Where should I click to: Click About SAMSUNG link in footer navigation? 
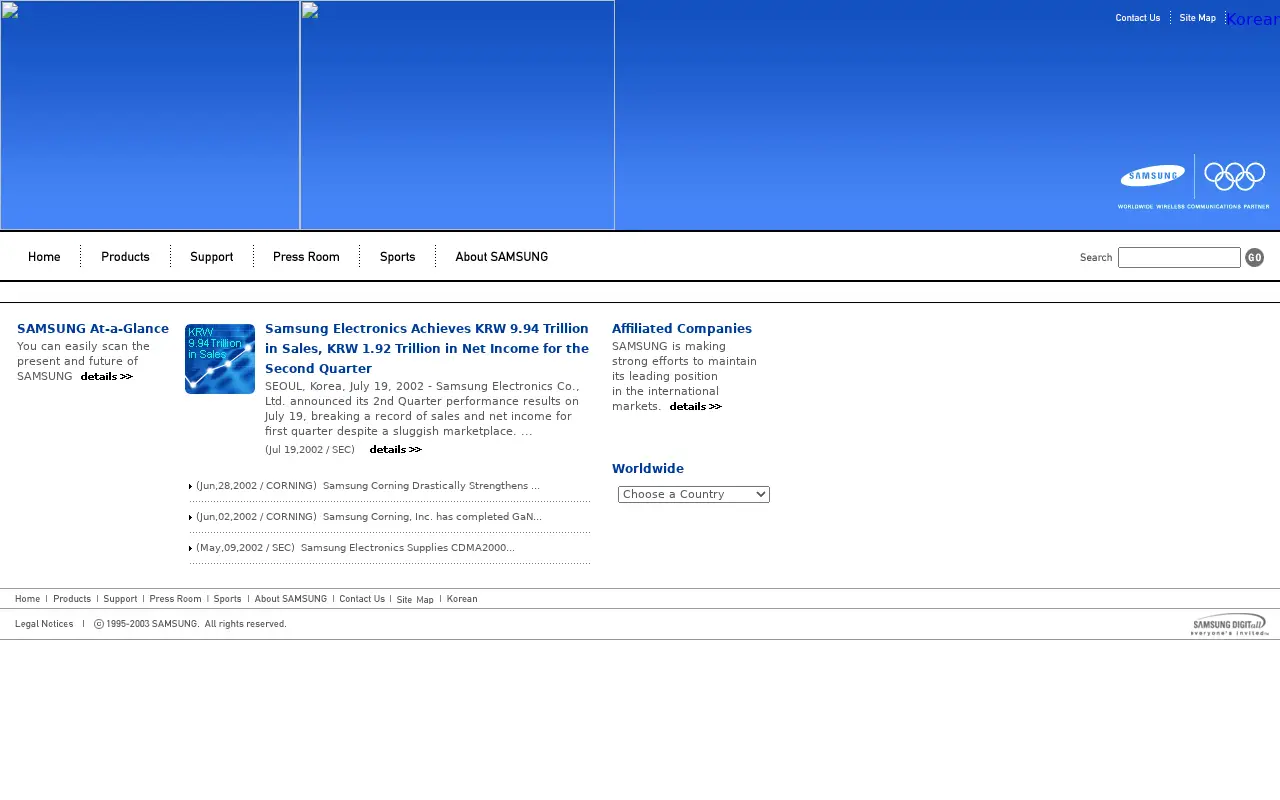coord(291,599)
